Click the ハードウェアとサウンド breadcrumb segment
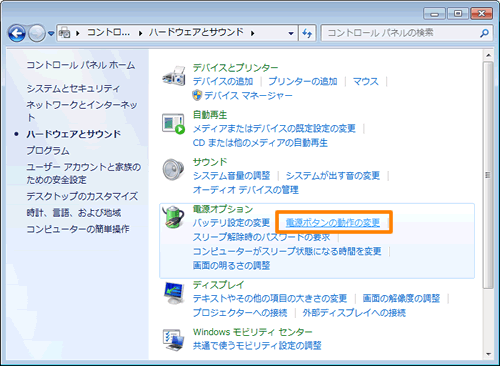The image size is (500, 366). point(196,32)
